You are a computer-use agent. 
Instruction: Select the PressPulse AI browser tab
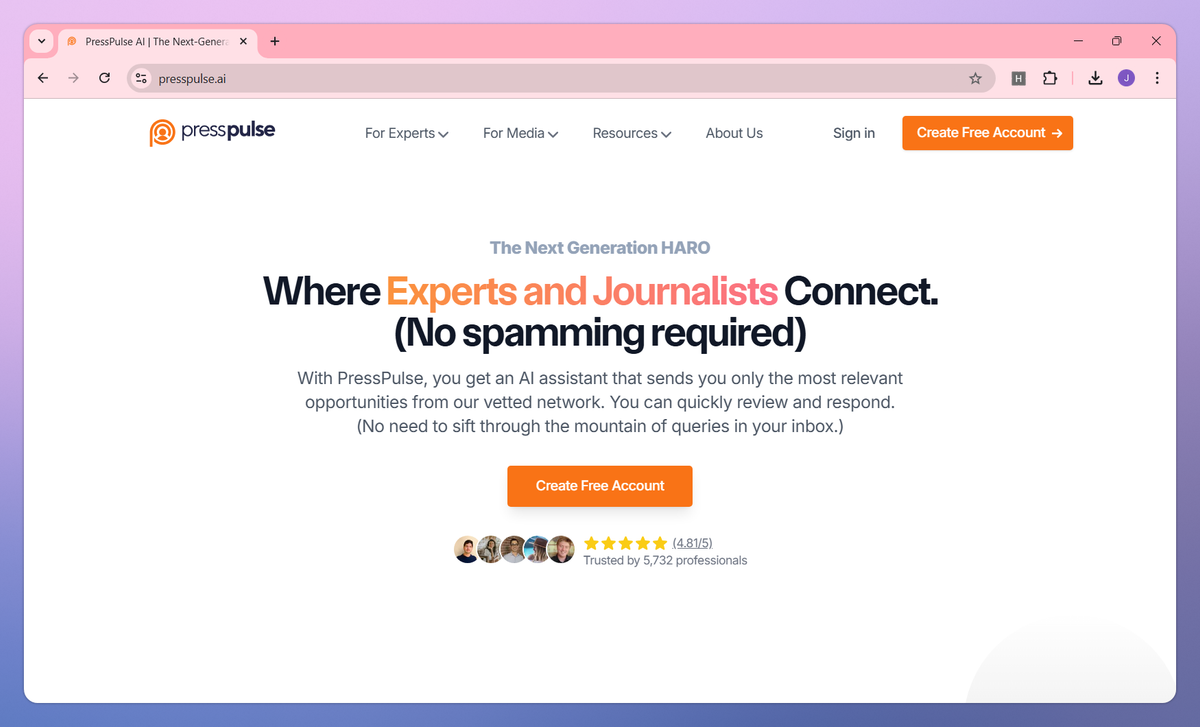point(157,41)
